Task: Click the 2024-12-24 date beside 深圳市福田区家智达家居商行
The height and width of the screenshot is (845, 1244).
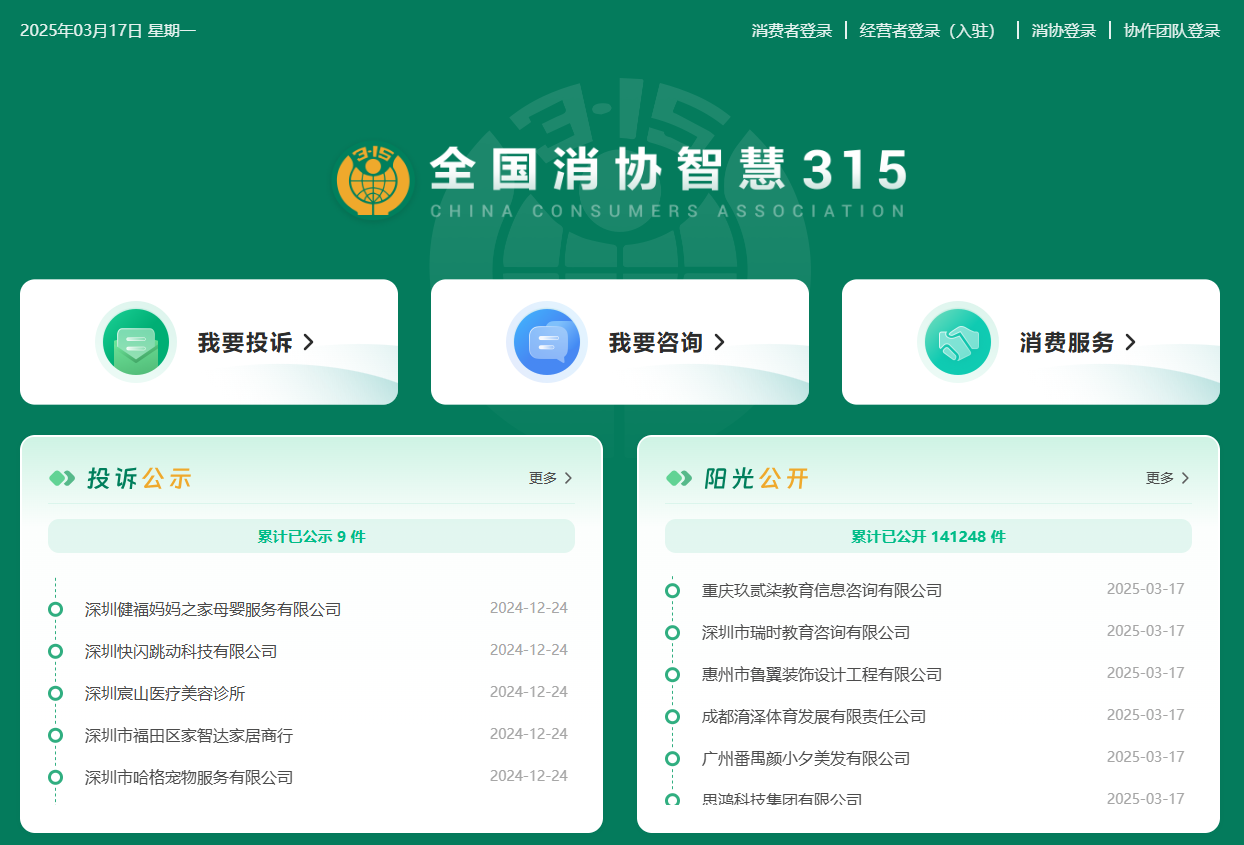Action: coord(529,734)
